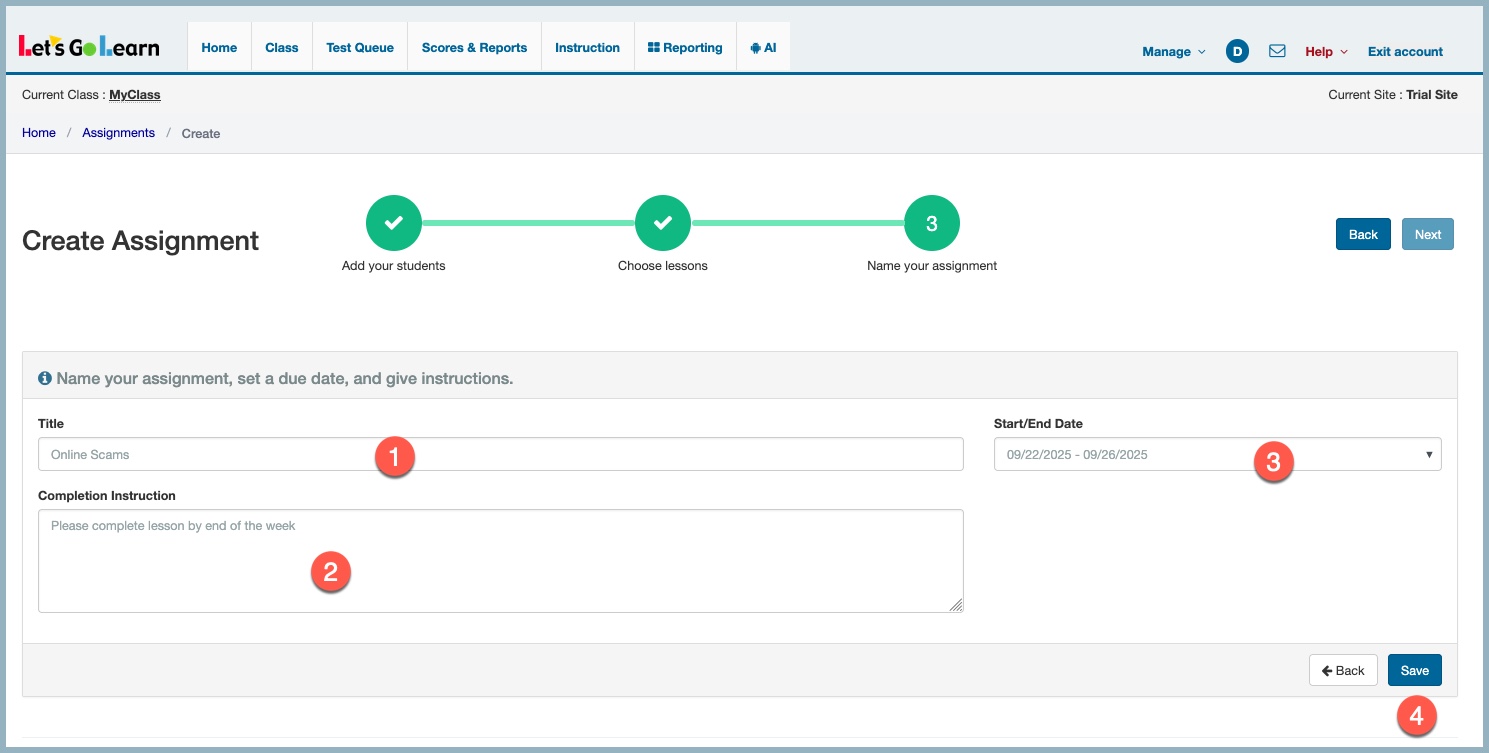Click the bottom Back button with arrow
The image size is (1489, 753).
(1342, 670)
